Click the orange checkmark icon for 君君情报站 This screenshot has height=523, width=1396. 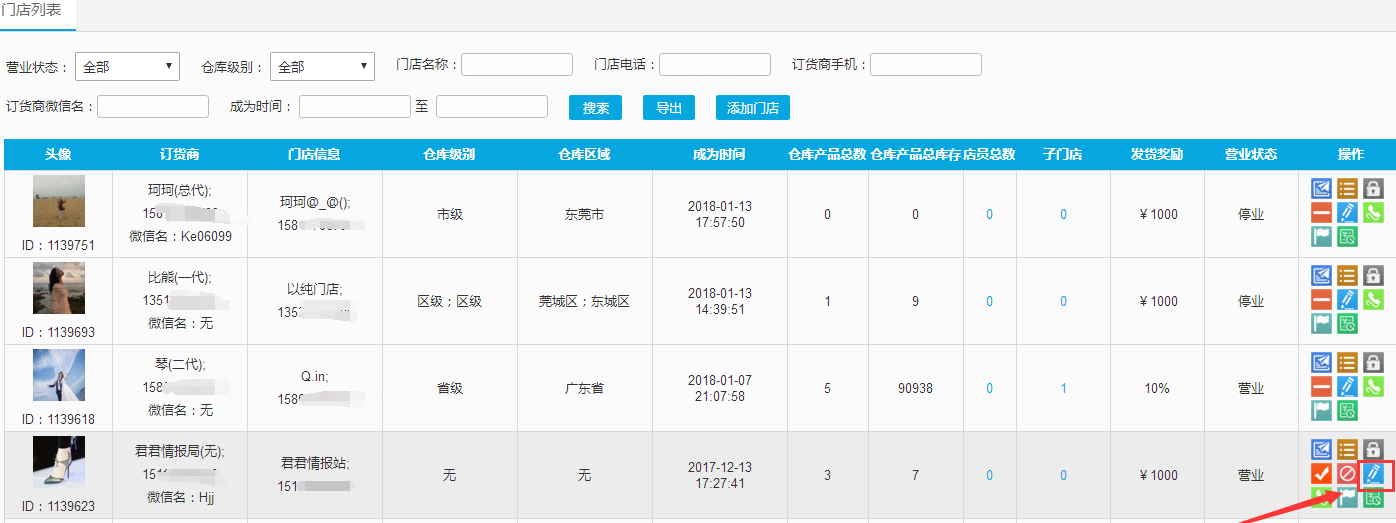[1322, 474]
